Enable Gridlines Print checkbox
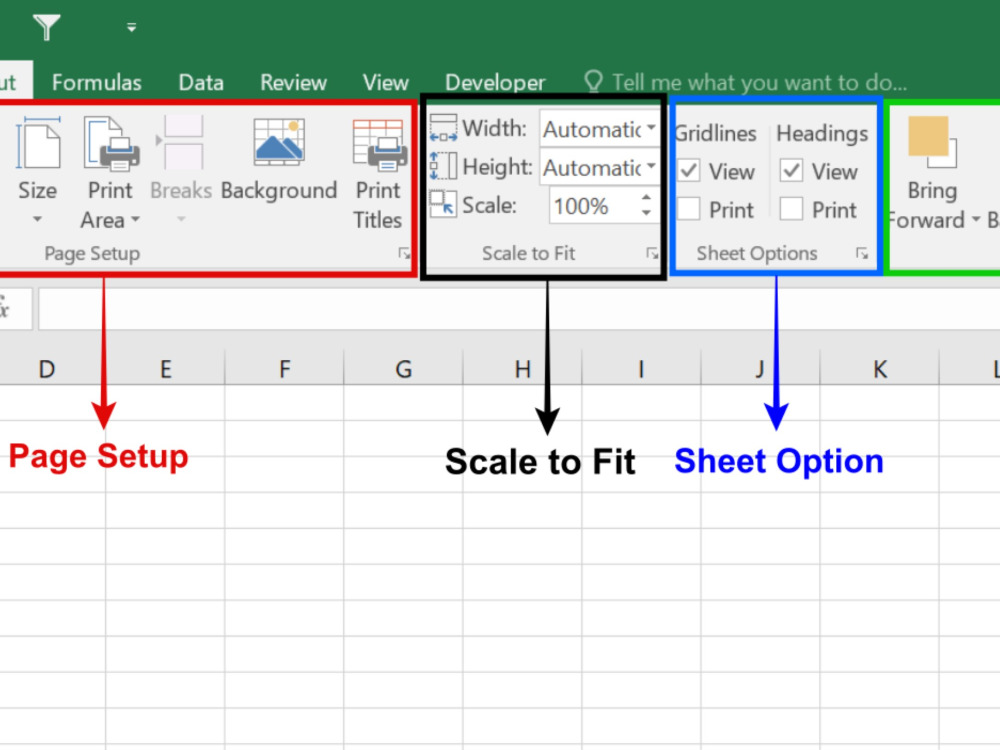Viewport: 1000px width, 750px height. pos(688,209)
